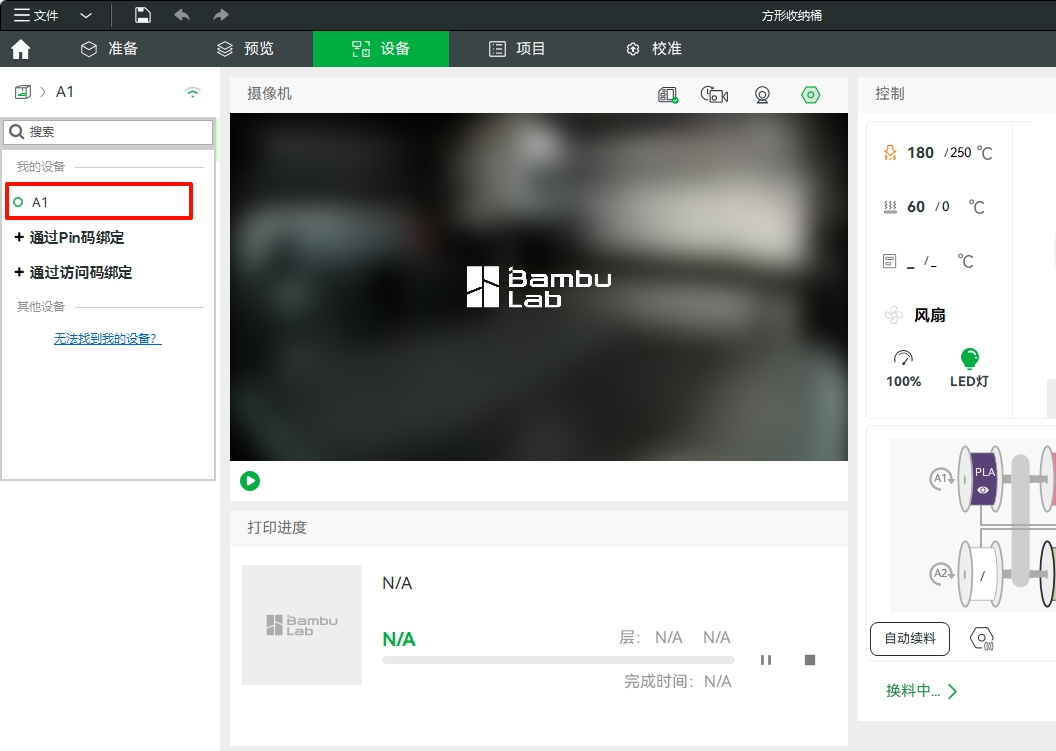The image size is (1056, 751).
Task: Open the 设备 tab
Action: [x=381, y=48]
